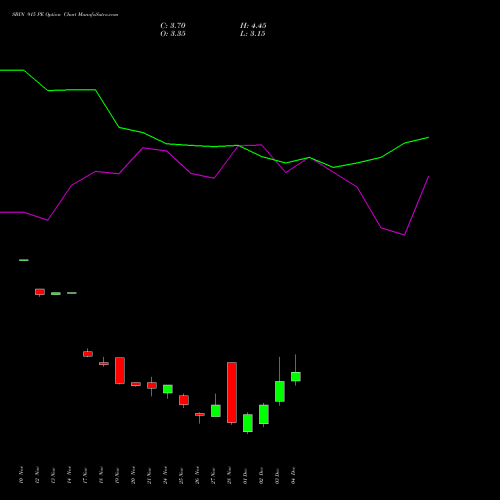This screenshot has width=500, height=500.
Task: Select the thin red candle for 18 Nov
Action: 104,363
